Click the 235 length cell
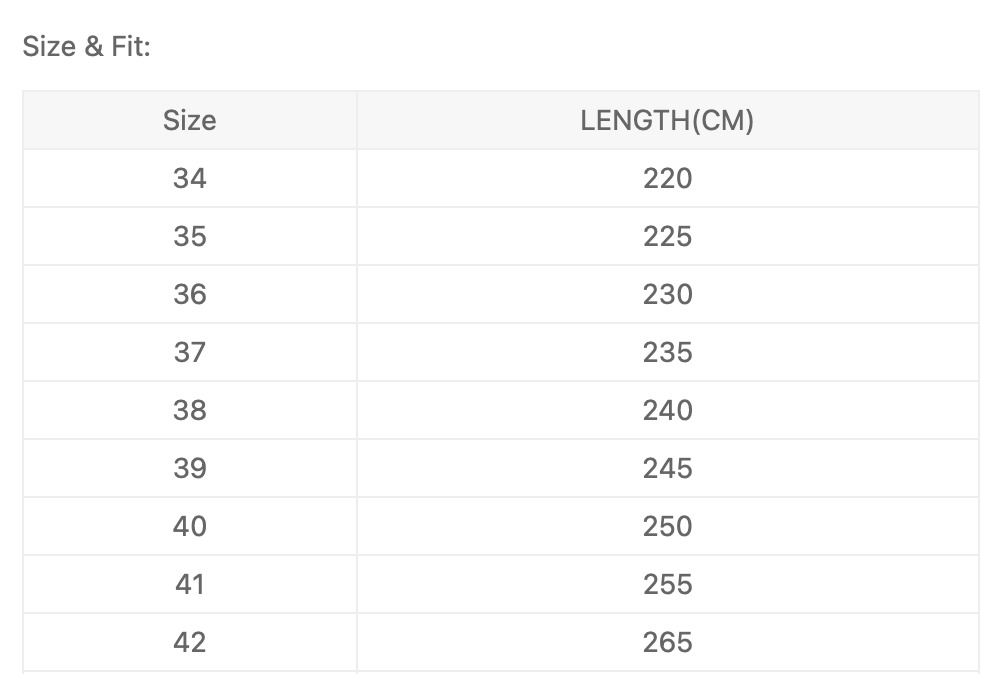The image size is (994, 674). click(x=667, y=352)
